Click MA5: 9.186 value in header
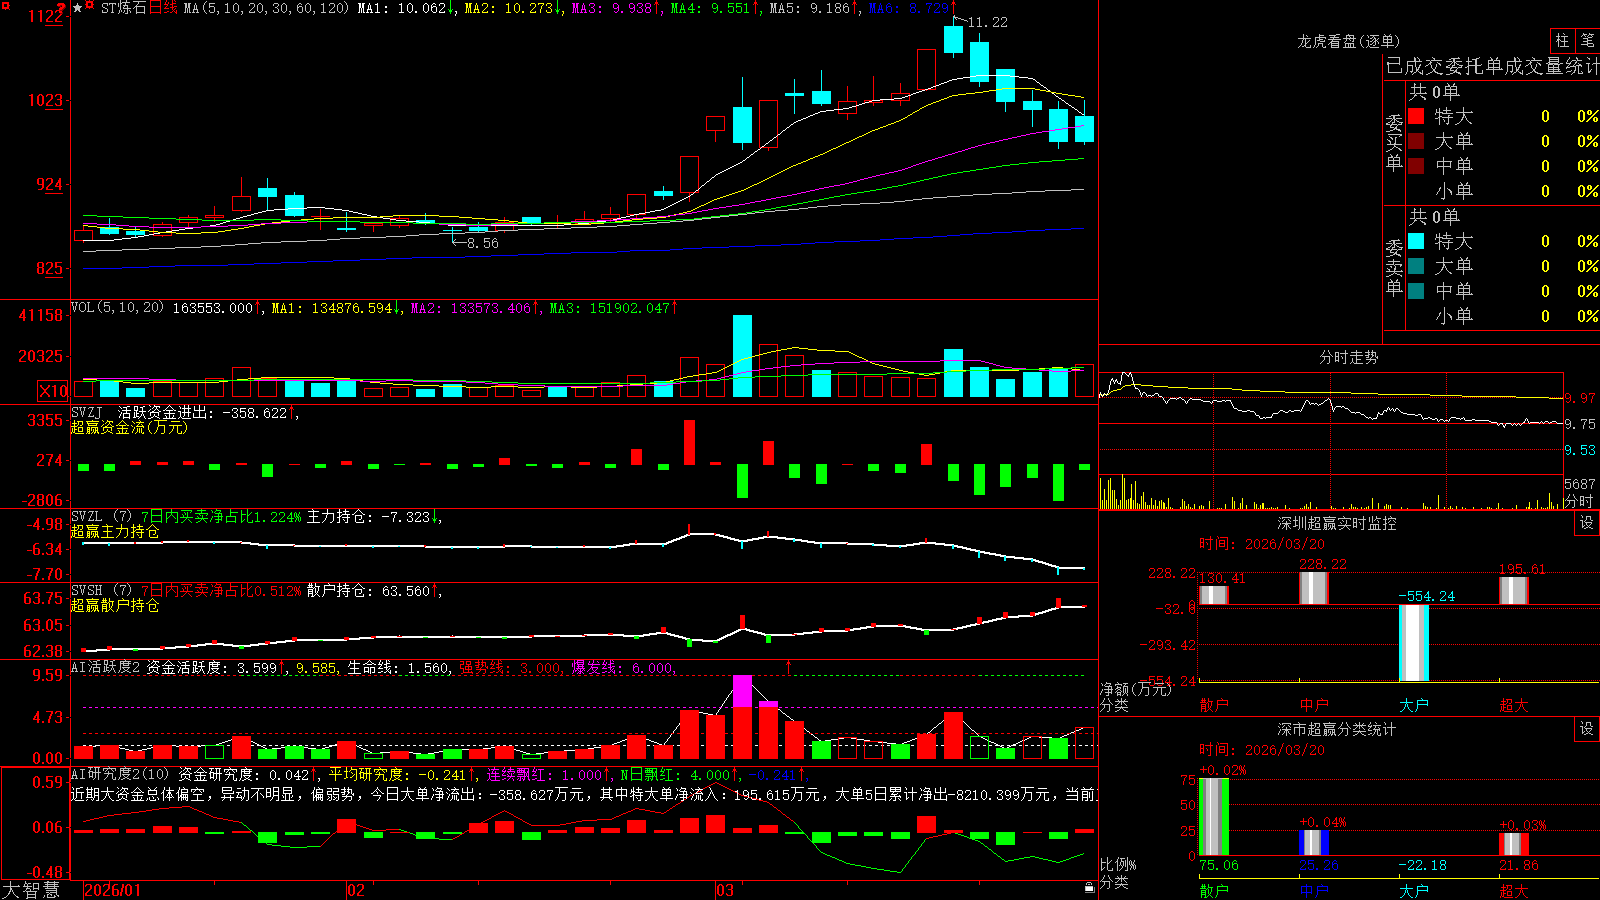This screenshot has height=900, width=1600. [x=814, y=8]
